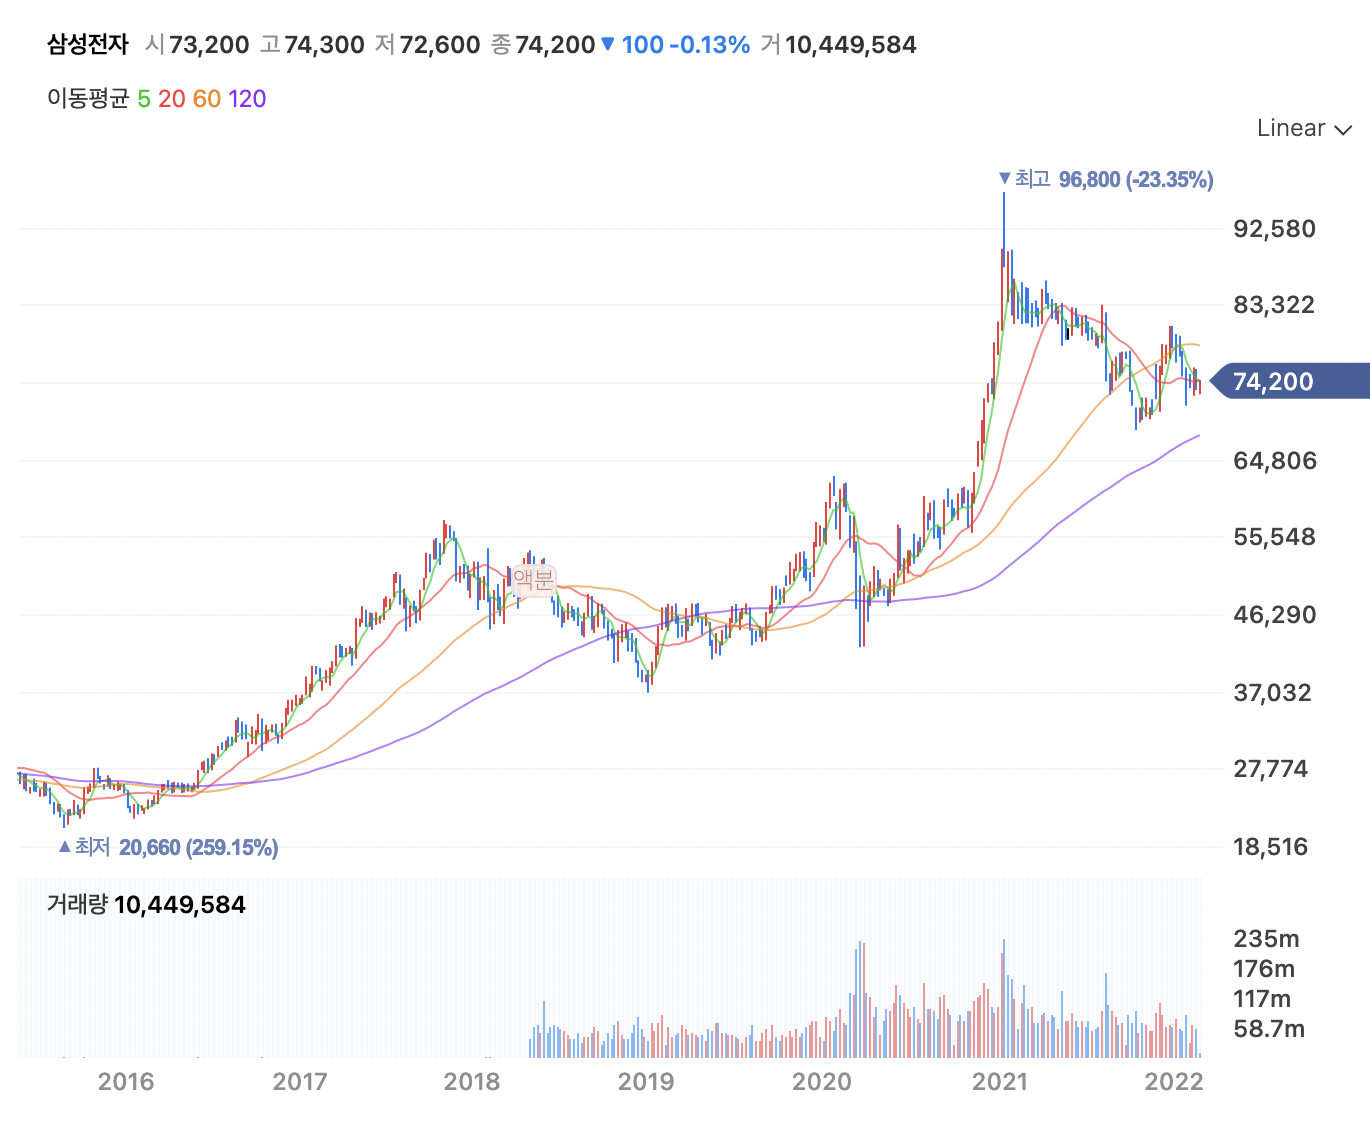Select the 2019 year label on time axis
Image resolution: width=1370 pixels, height=1142 pixels.
646,1081
